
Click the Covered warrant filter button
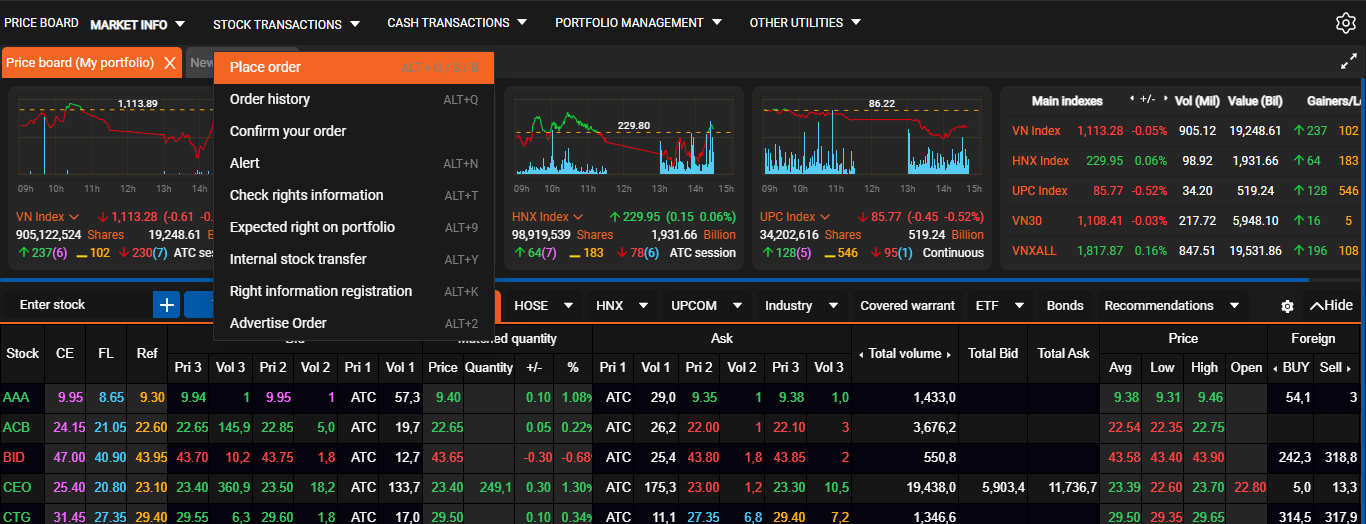click(x=907, y=305)
